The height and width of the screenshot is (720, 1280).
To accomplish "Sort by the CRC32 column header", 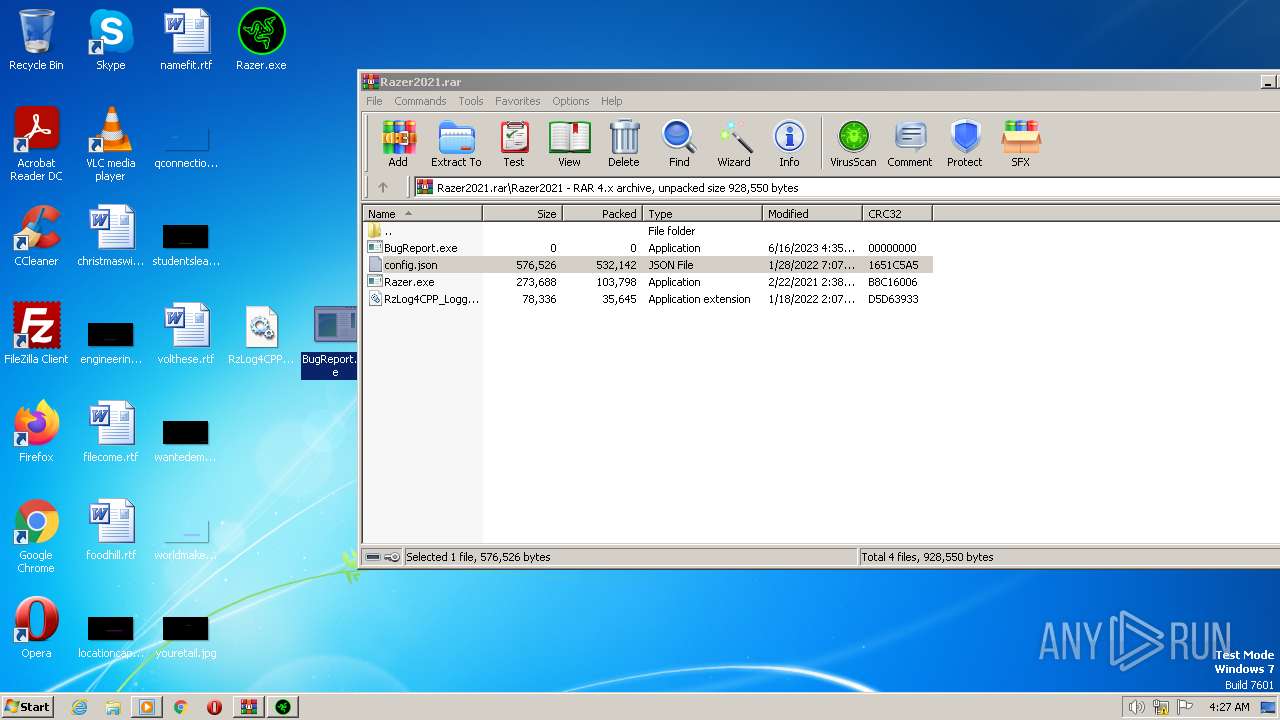I will point(897,213).
